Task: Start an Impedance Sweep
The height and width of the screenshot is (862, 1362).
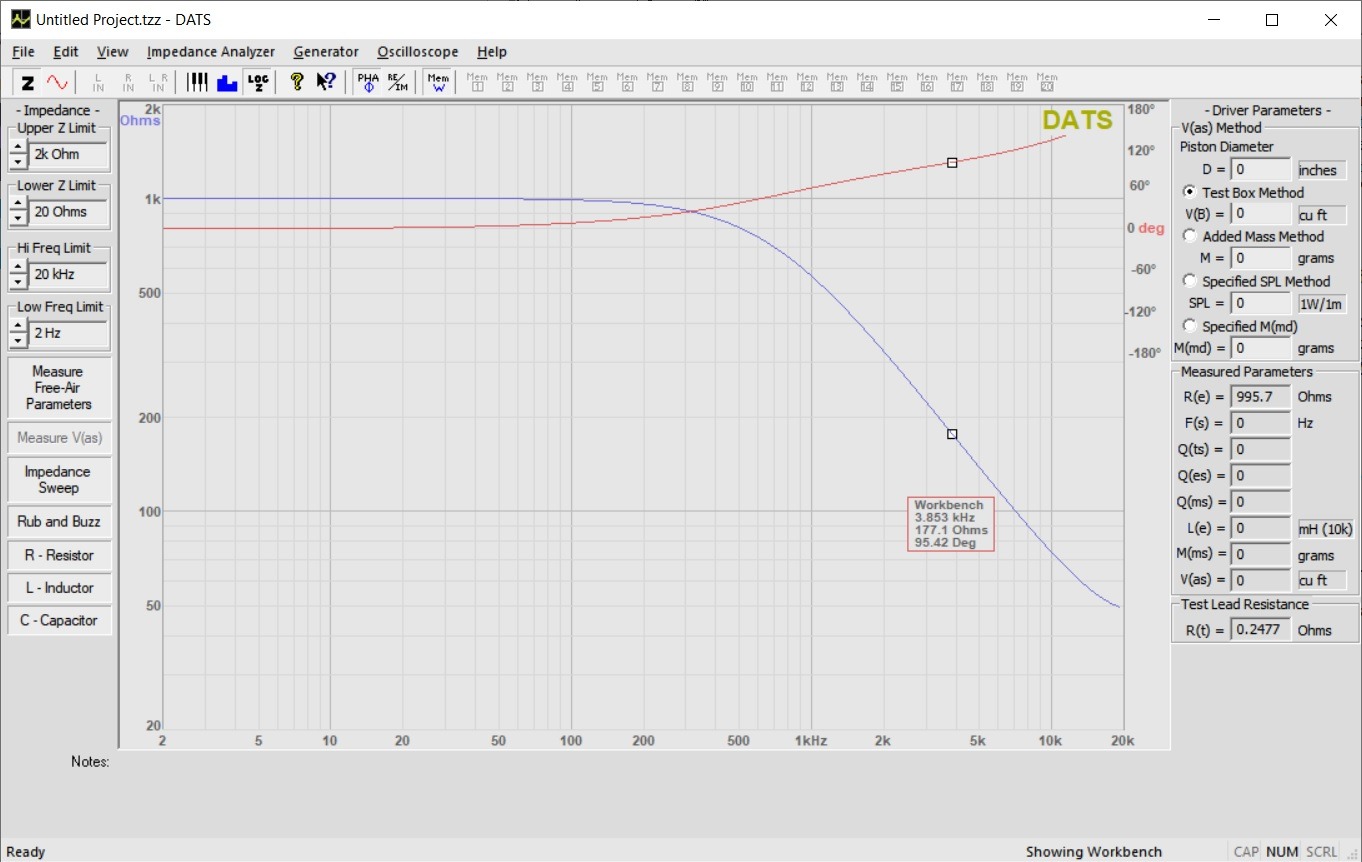Action: (x=58, y=480)
